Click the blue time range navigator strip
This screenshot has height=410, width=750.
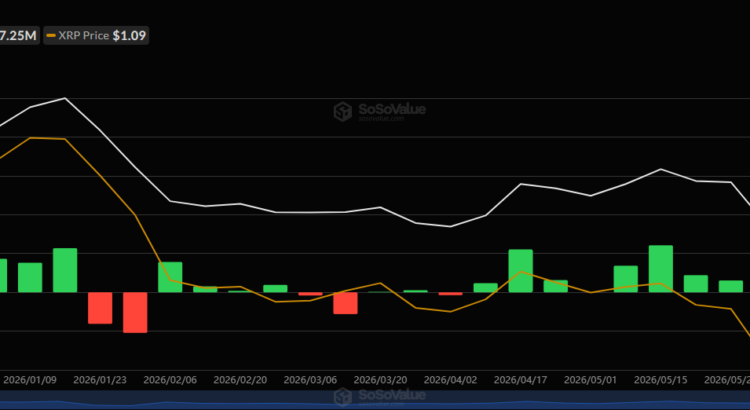(375, 399)
